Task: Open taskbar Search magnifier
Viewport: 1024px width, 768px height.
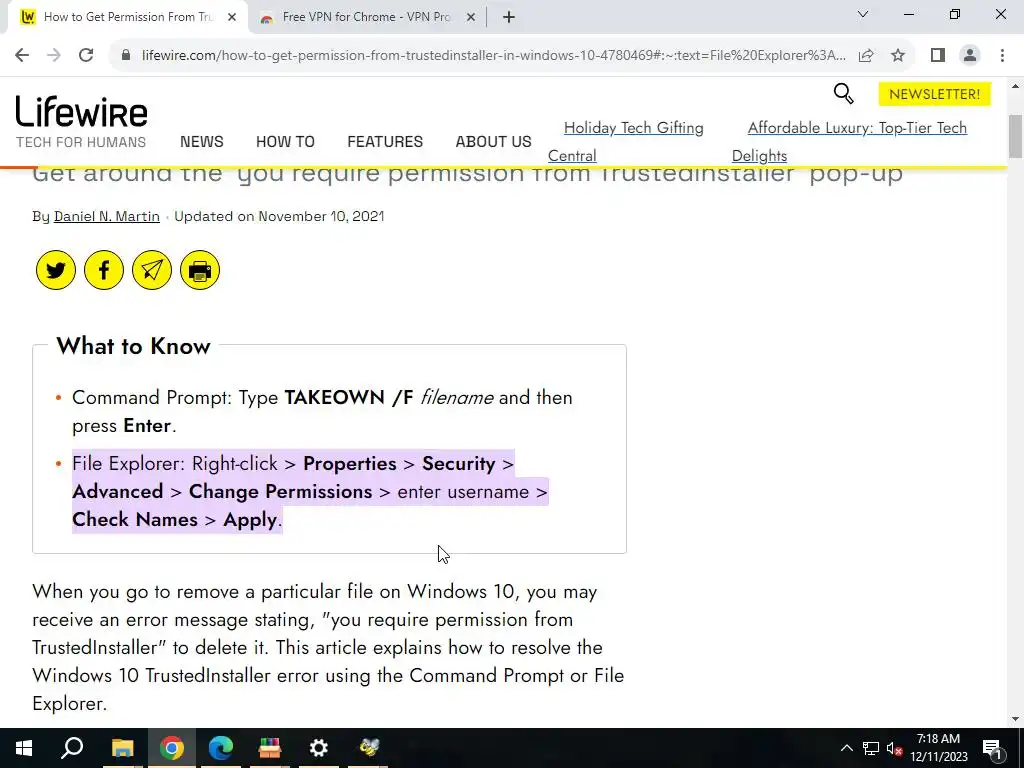Action: [72, 748]
